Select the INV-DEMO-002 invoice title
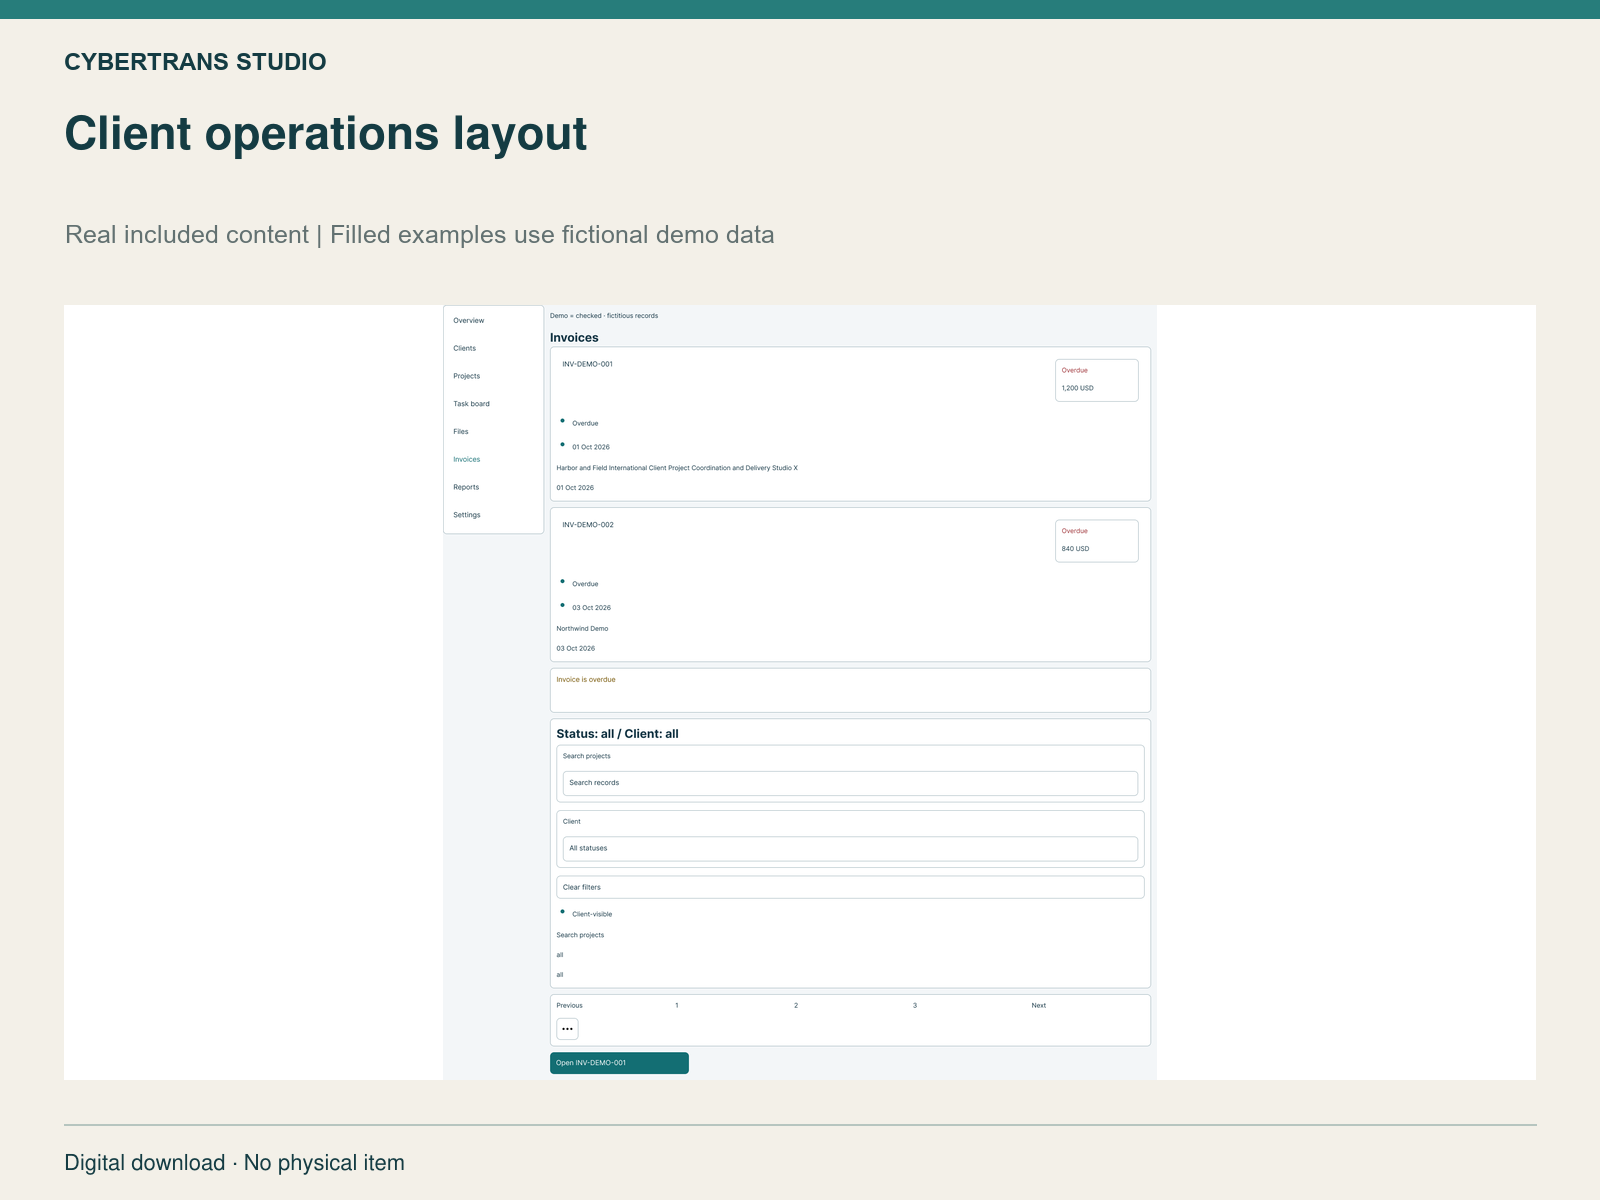The width and height of the screenshot is (1600, 1200). click(588, 525)
